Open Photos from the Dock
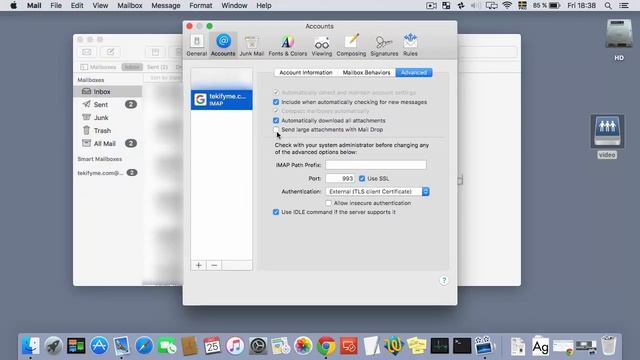 pos(303,346)
